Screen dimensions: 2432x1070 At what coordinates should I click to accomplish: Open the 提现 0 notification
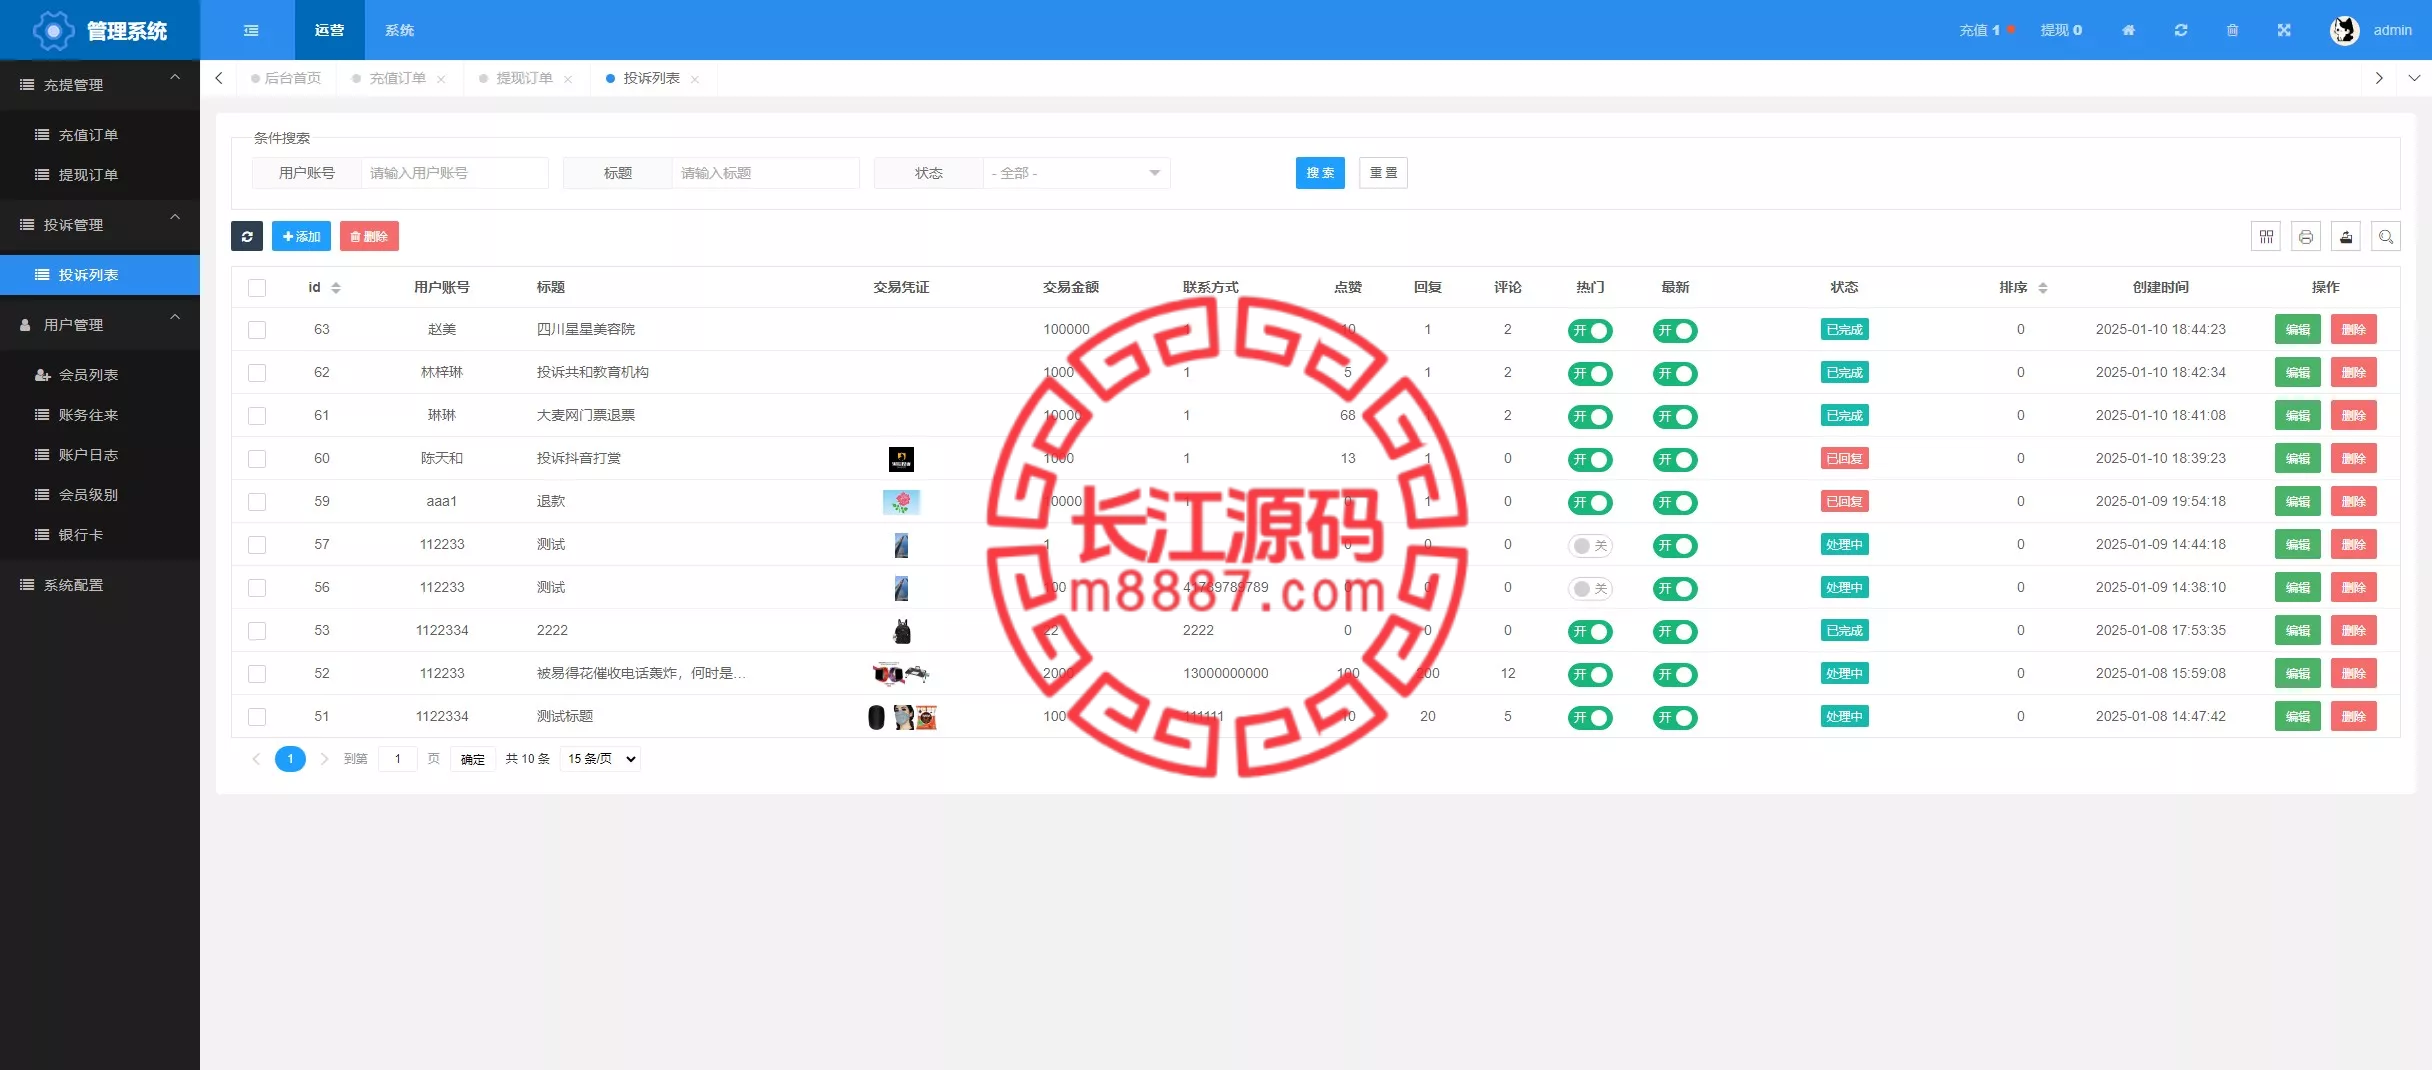(2061, 30)
